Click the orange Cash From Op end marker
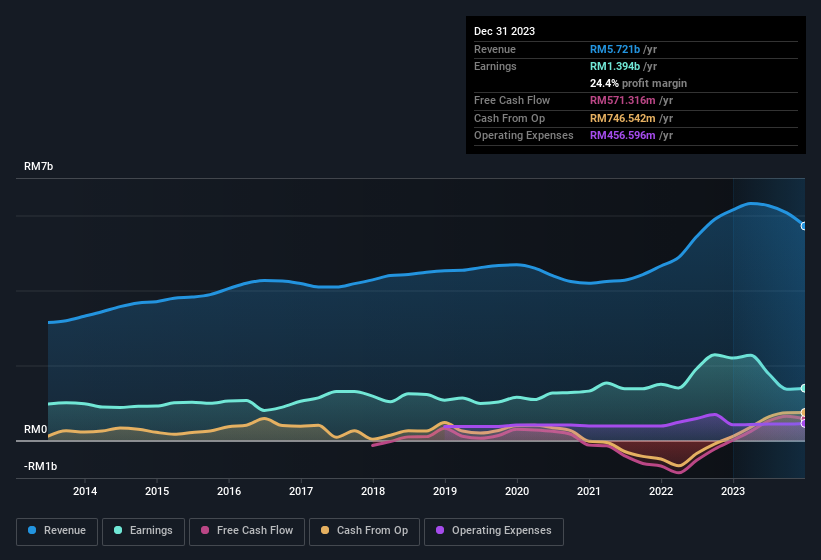 804,413
